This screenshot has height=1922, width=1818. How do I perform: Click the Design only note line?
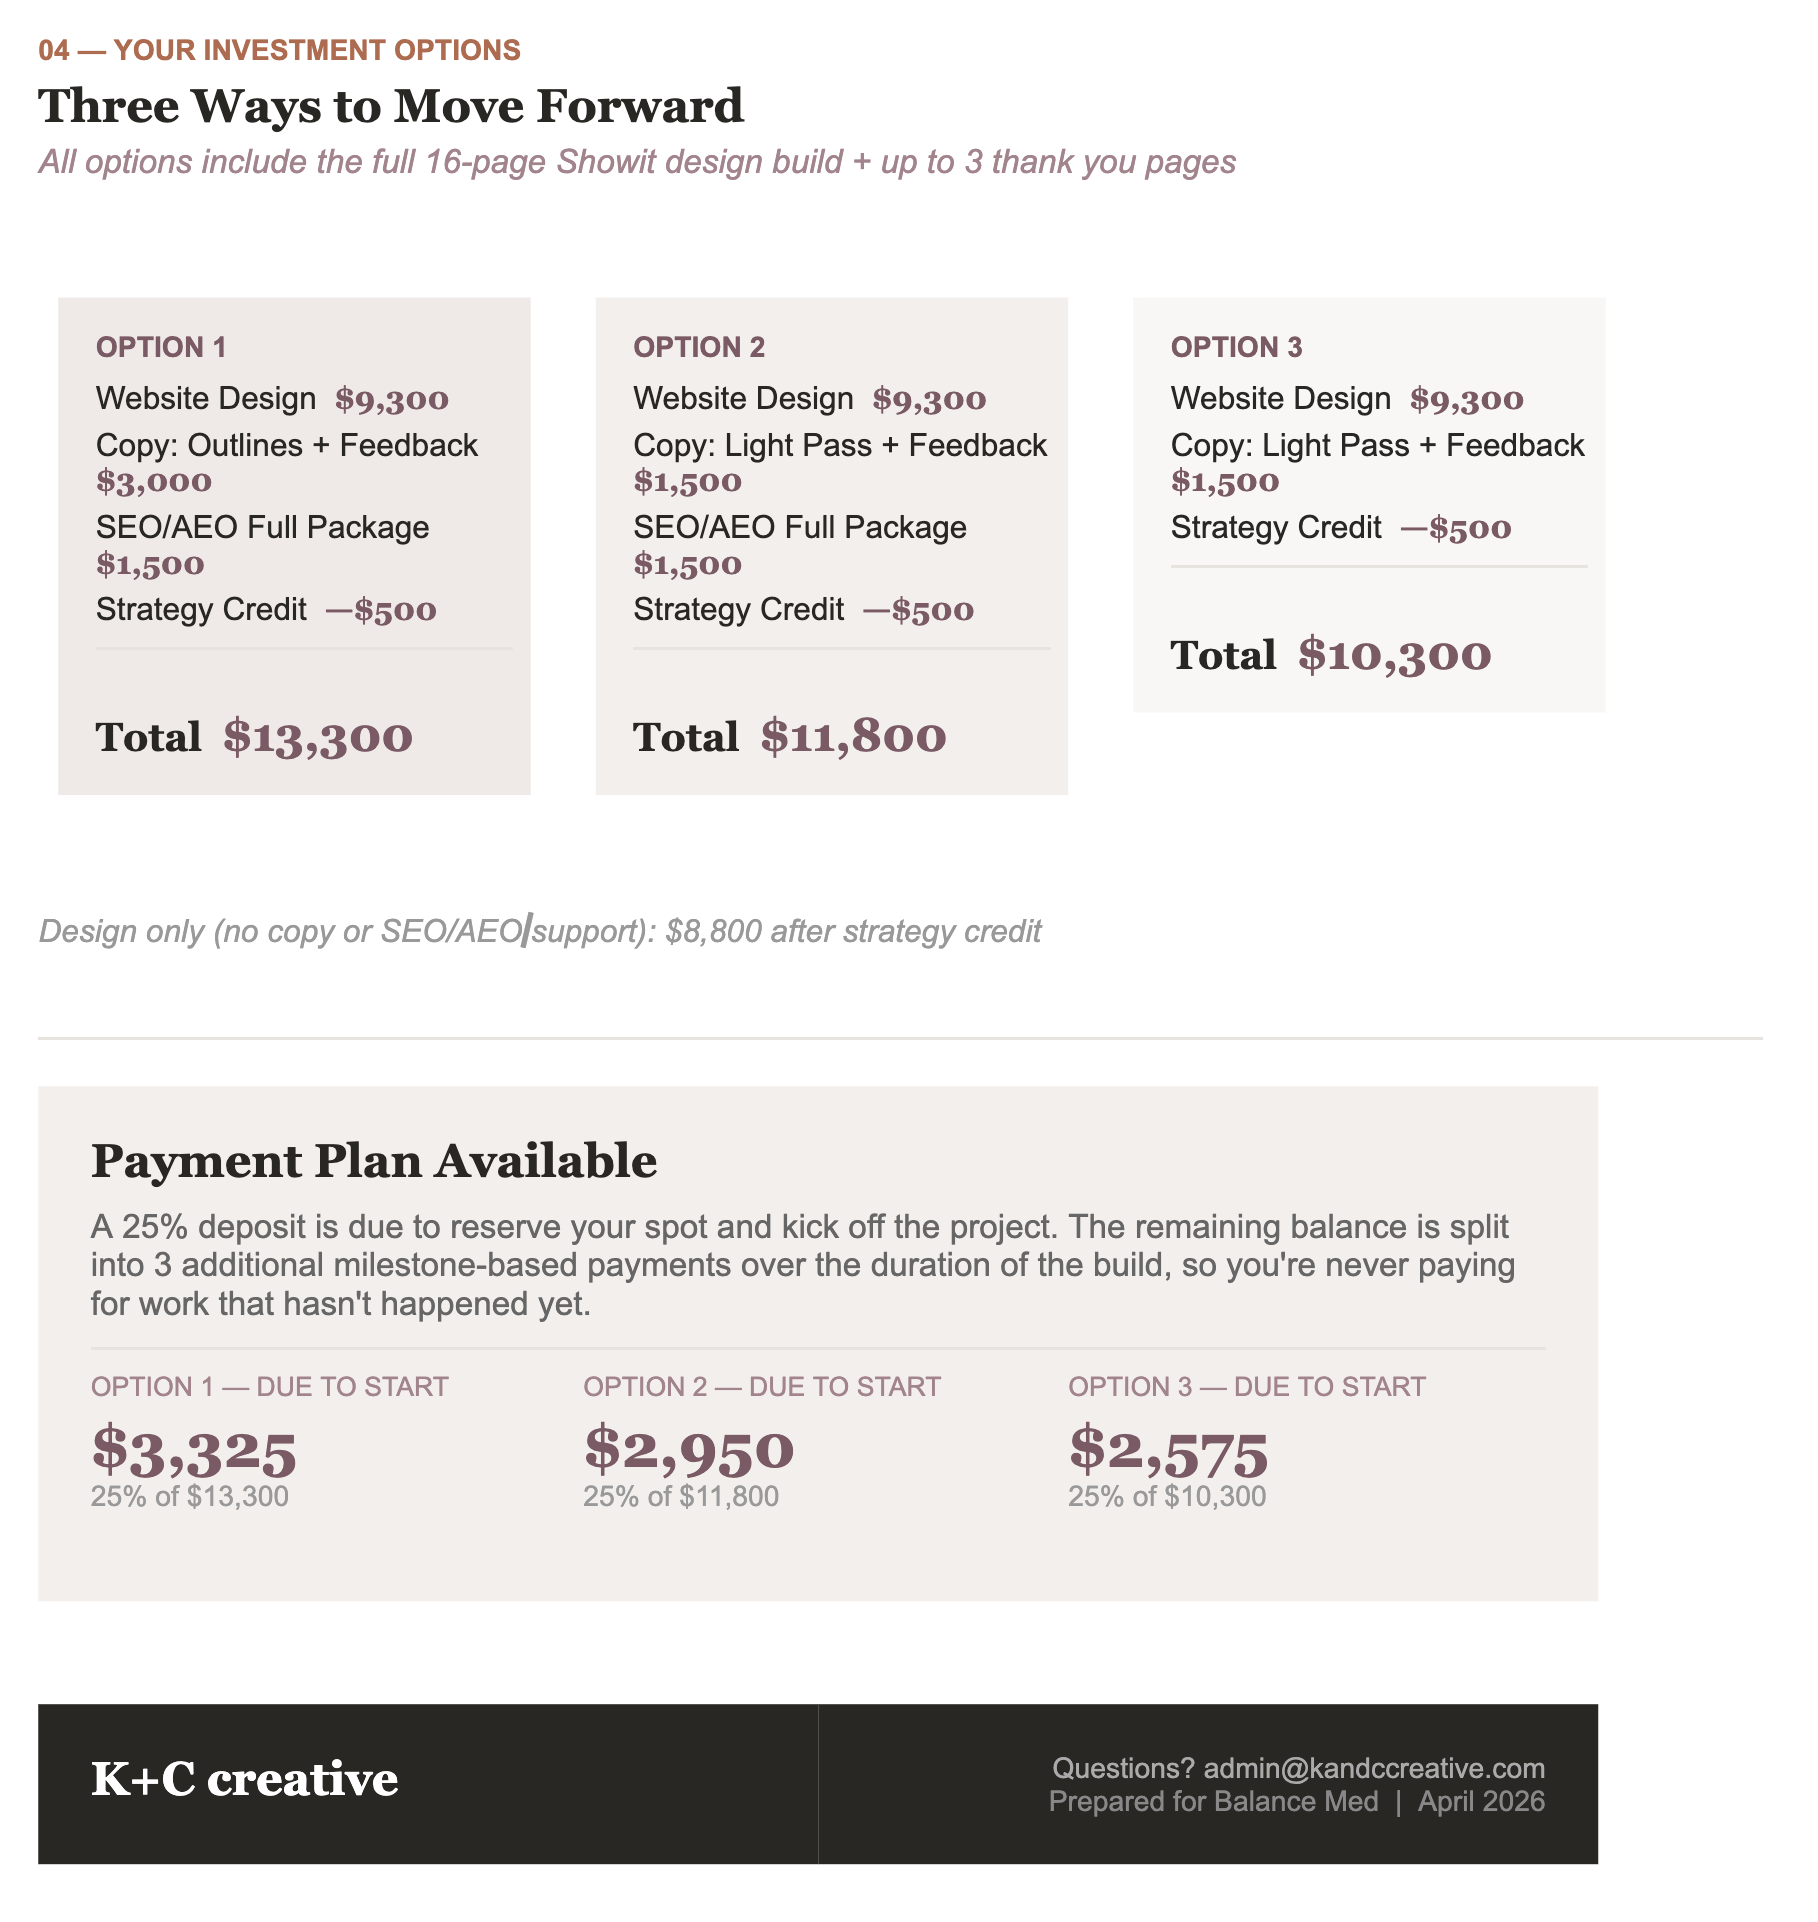pos(540,931)
